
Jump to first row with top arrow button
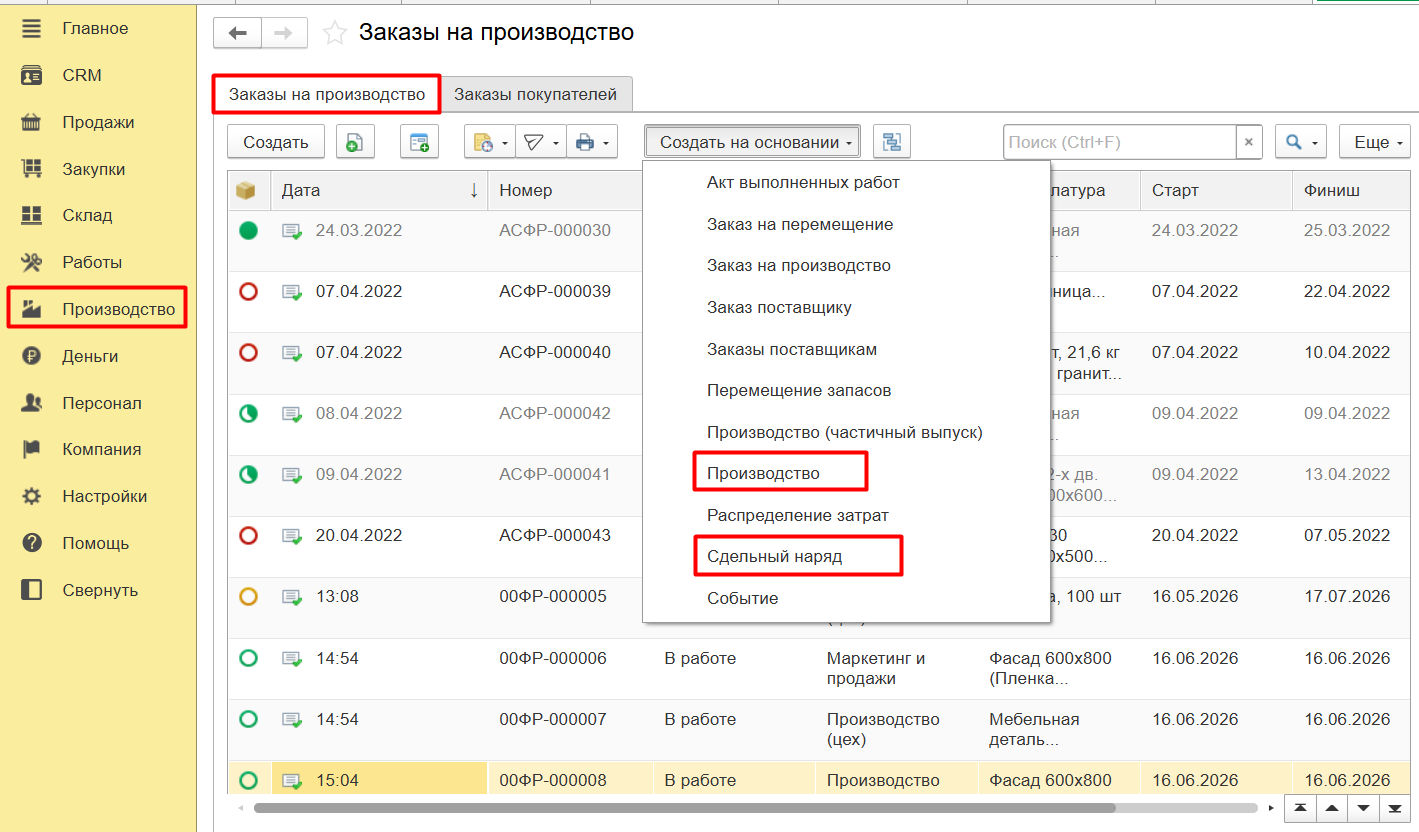(1299, 807)
